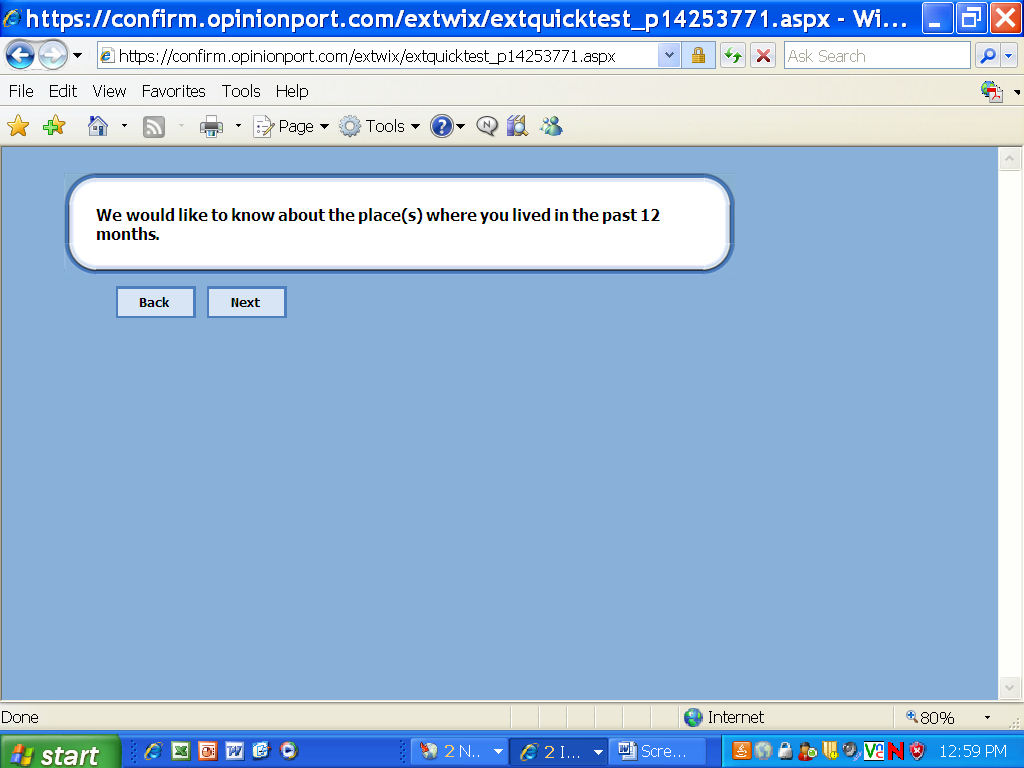Screen dimensions: 1024x768
Task: Open the File menu
Action: pyautogui.click(x=21, y=91)
